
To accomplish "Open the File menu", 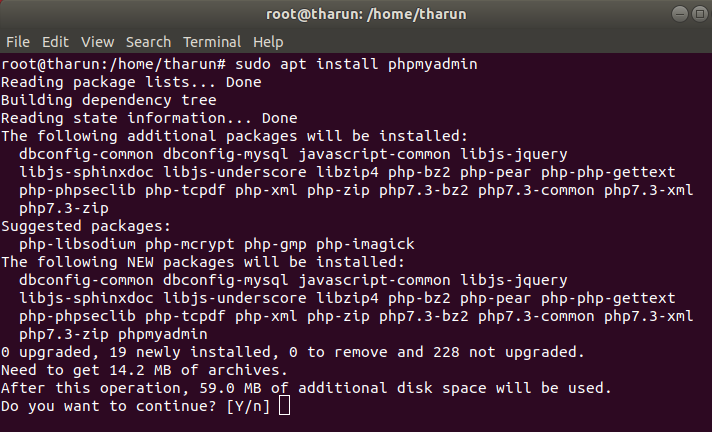I will (18, 42).
